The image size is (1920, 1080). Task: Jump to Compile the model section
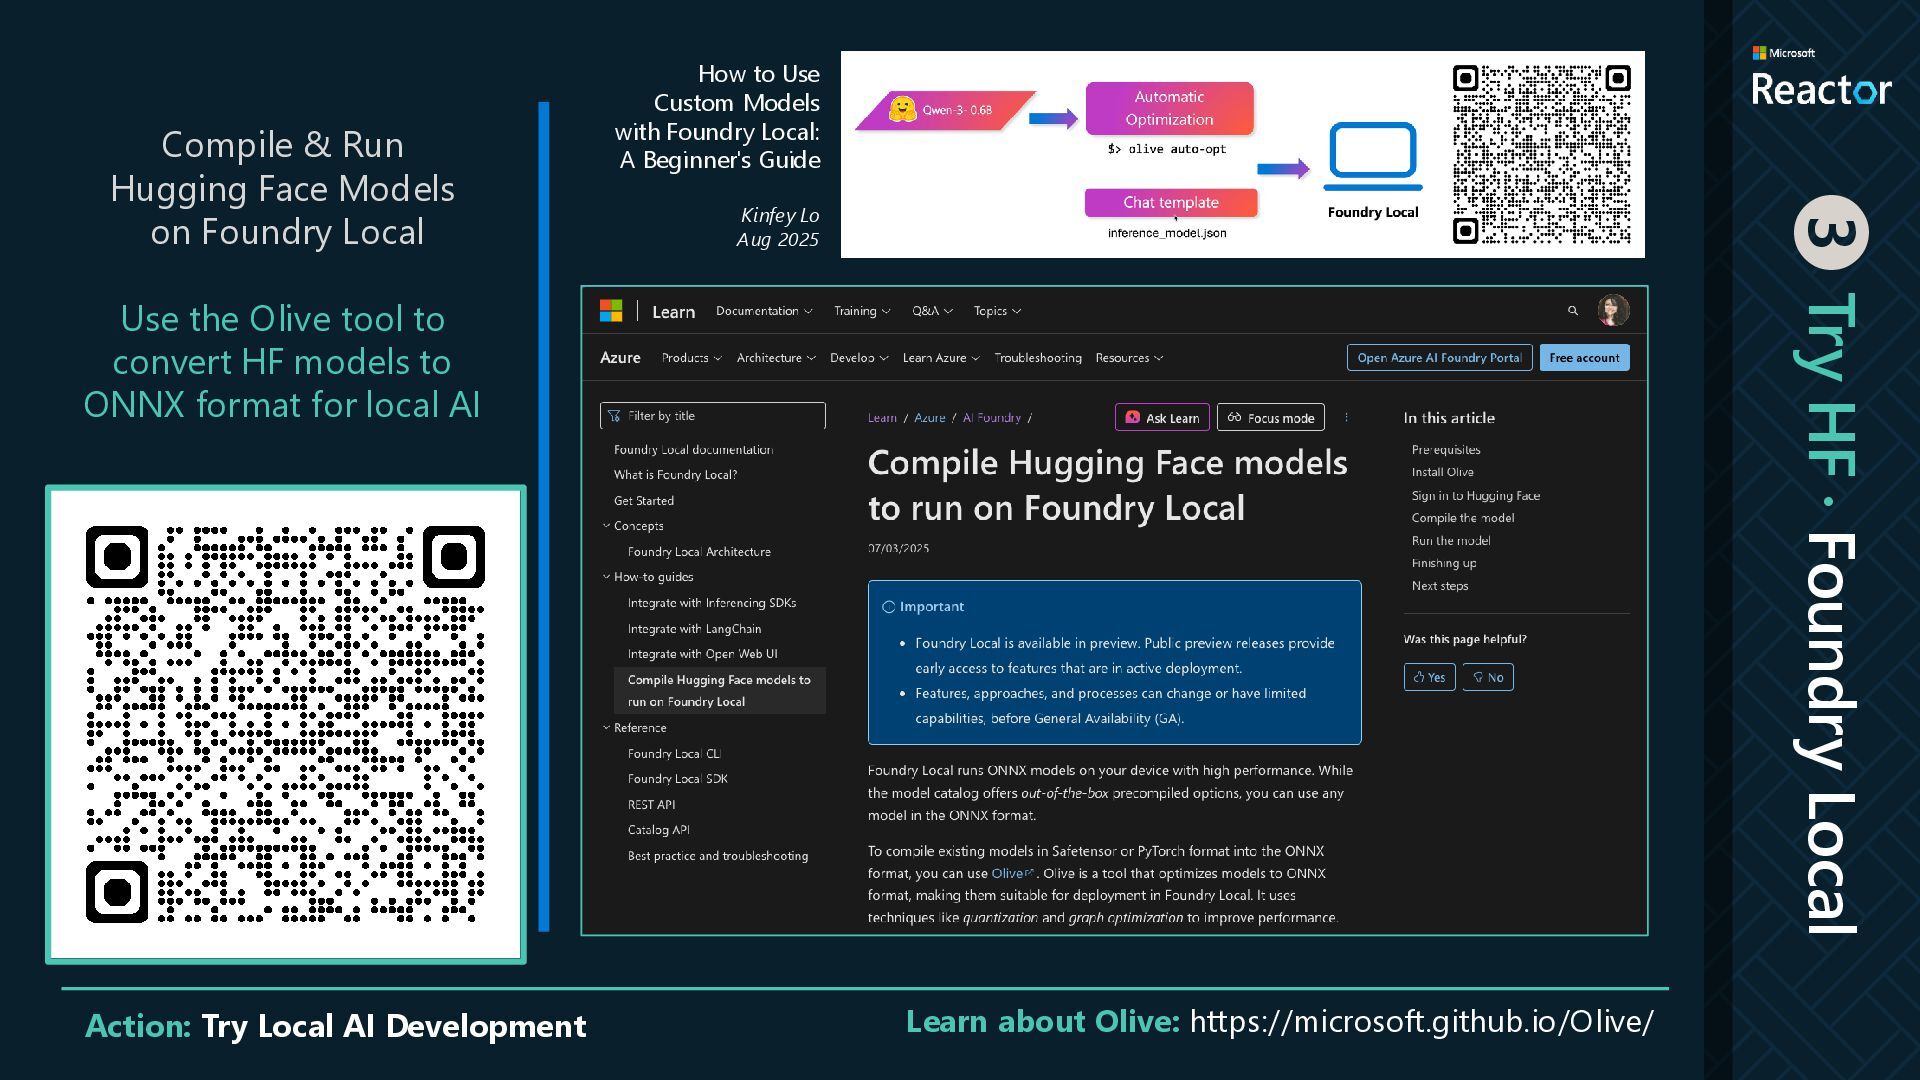pyautogui.click(x=1462, y=518)
